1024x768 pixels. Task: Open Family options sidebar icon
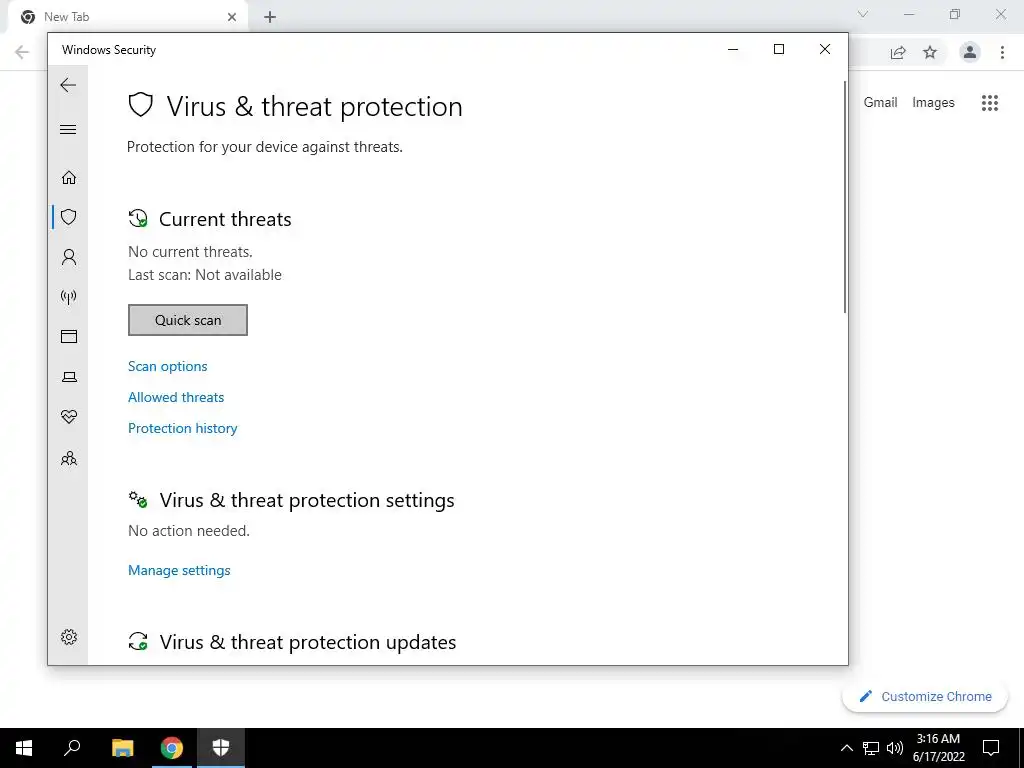coord(69,458)
